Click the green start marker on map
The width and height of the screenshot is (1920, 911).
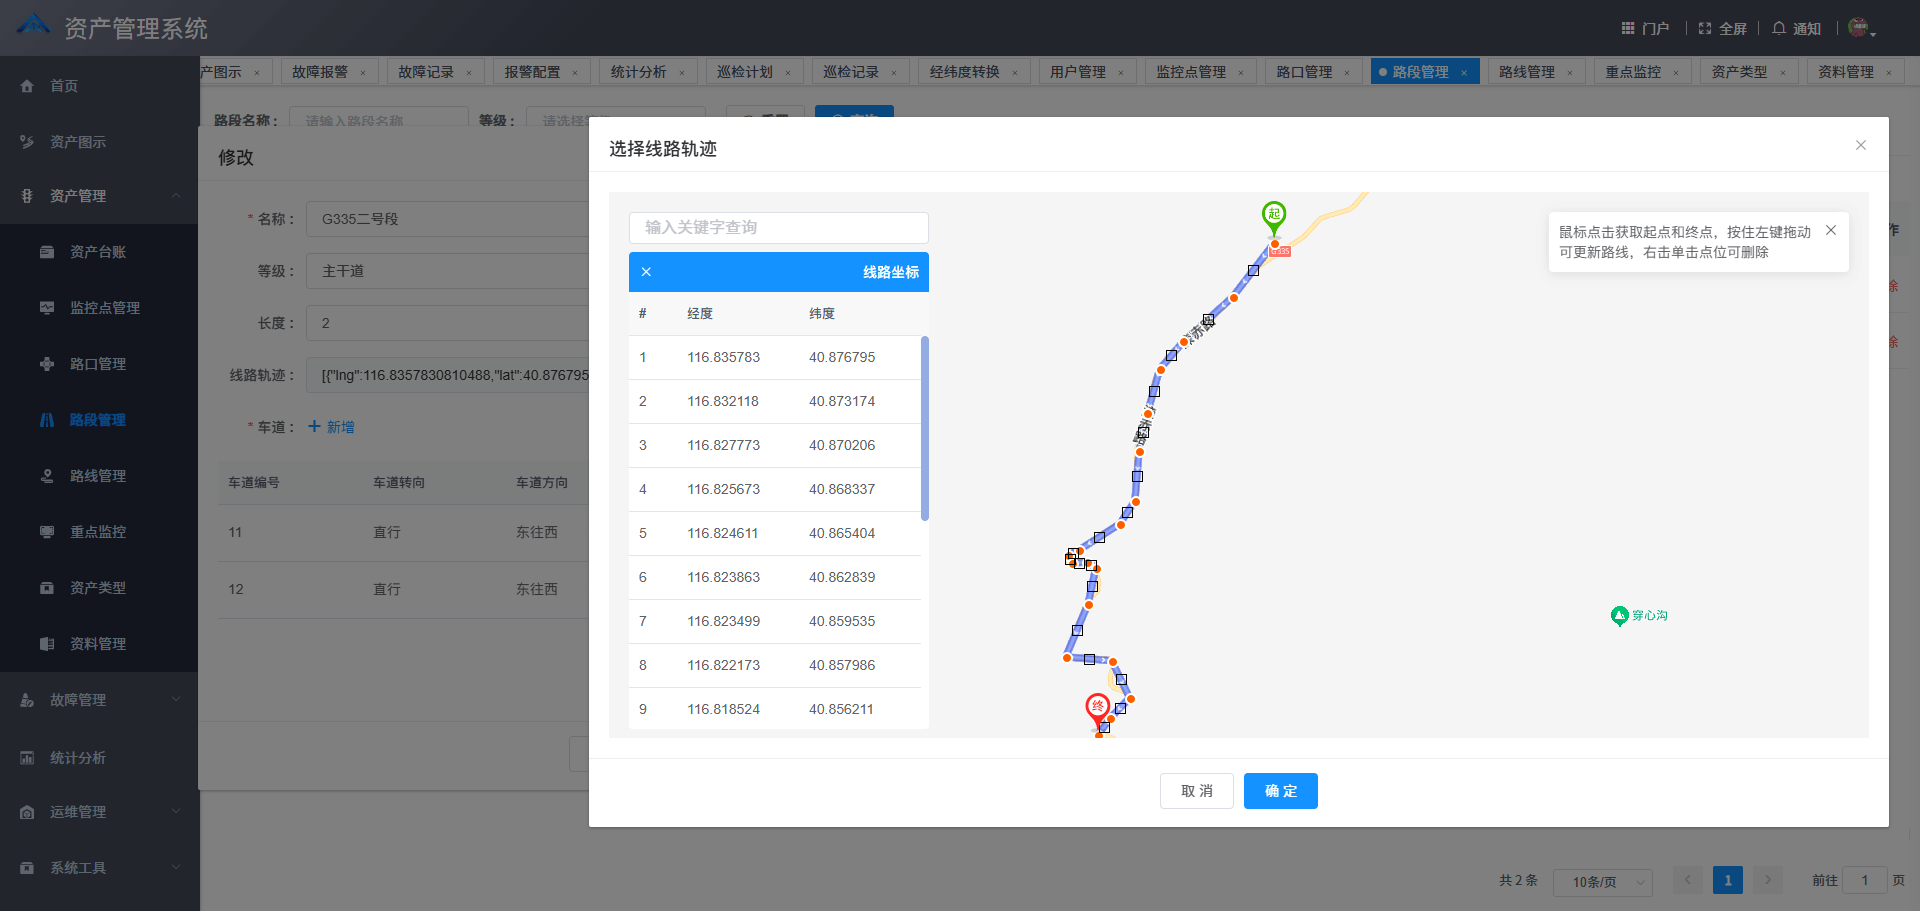1273,215
